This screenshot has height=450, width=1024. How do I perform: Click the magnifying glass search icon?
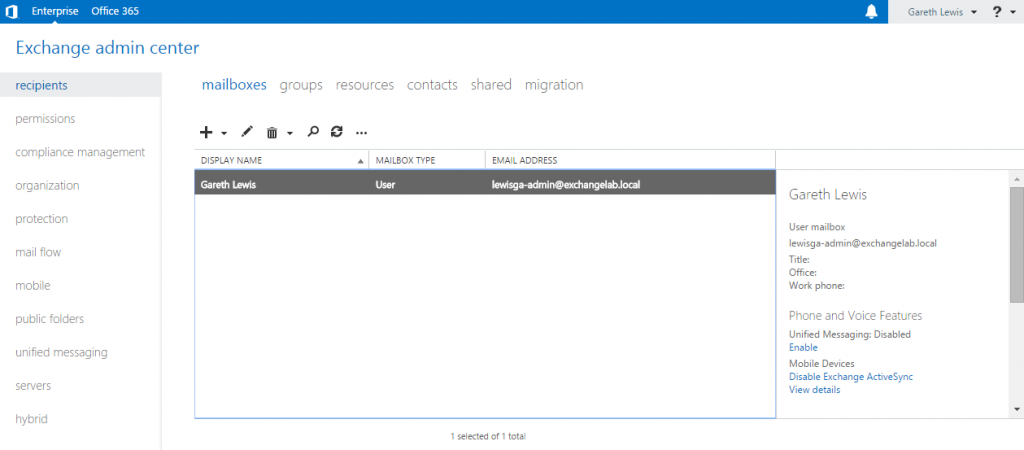click(313, 132)
